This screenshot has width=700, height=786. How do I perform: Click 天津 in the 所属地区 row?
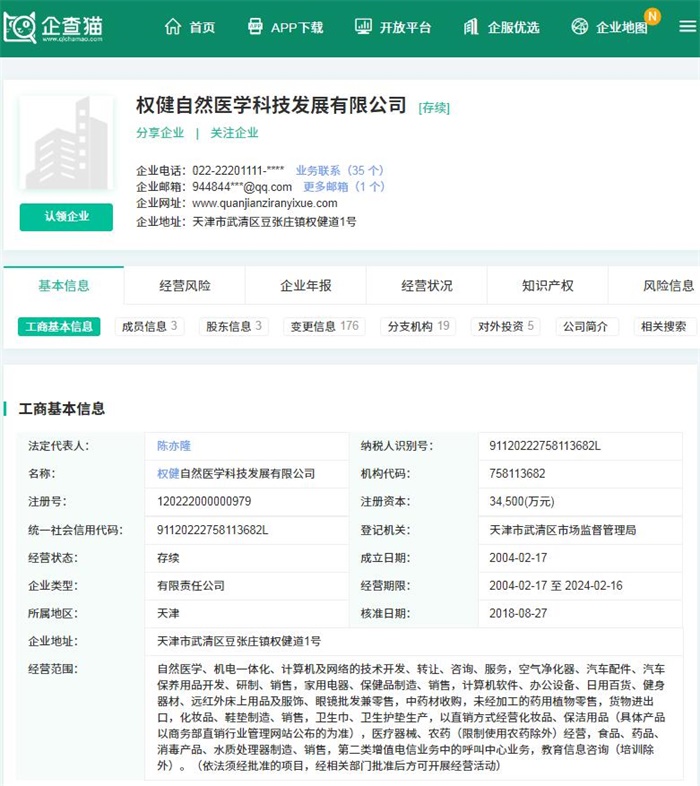pos(168,613)
